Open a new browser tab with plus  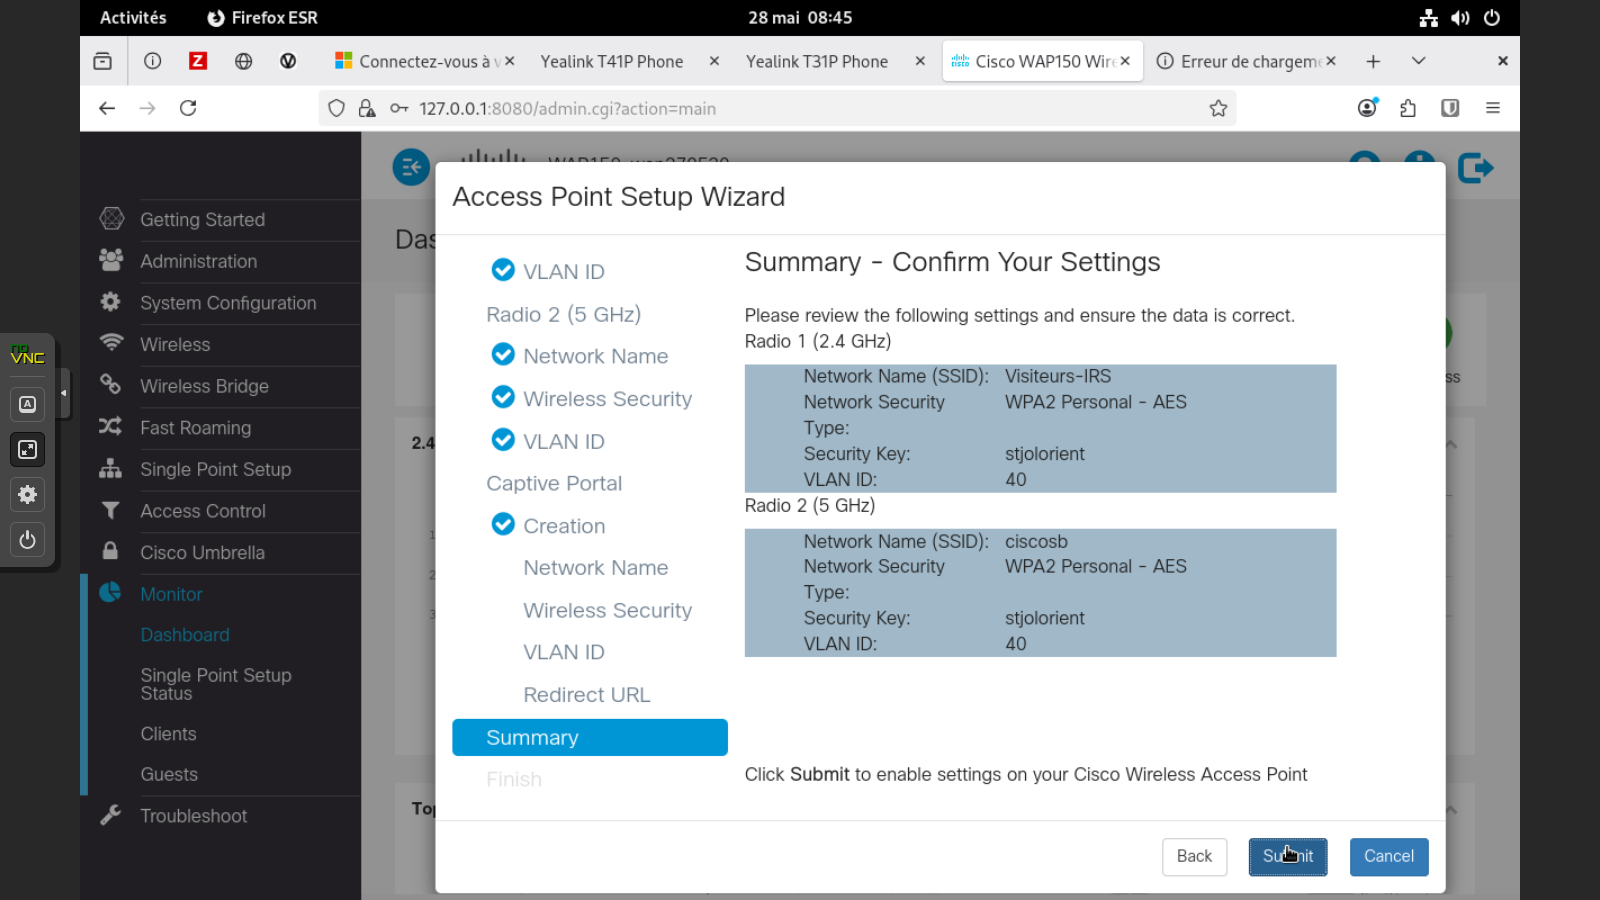[x=1373, y=61]
